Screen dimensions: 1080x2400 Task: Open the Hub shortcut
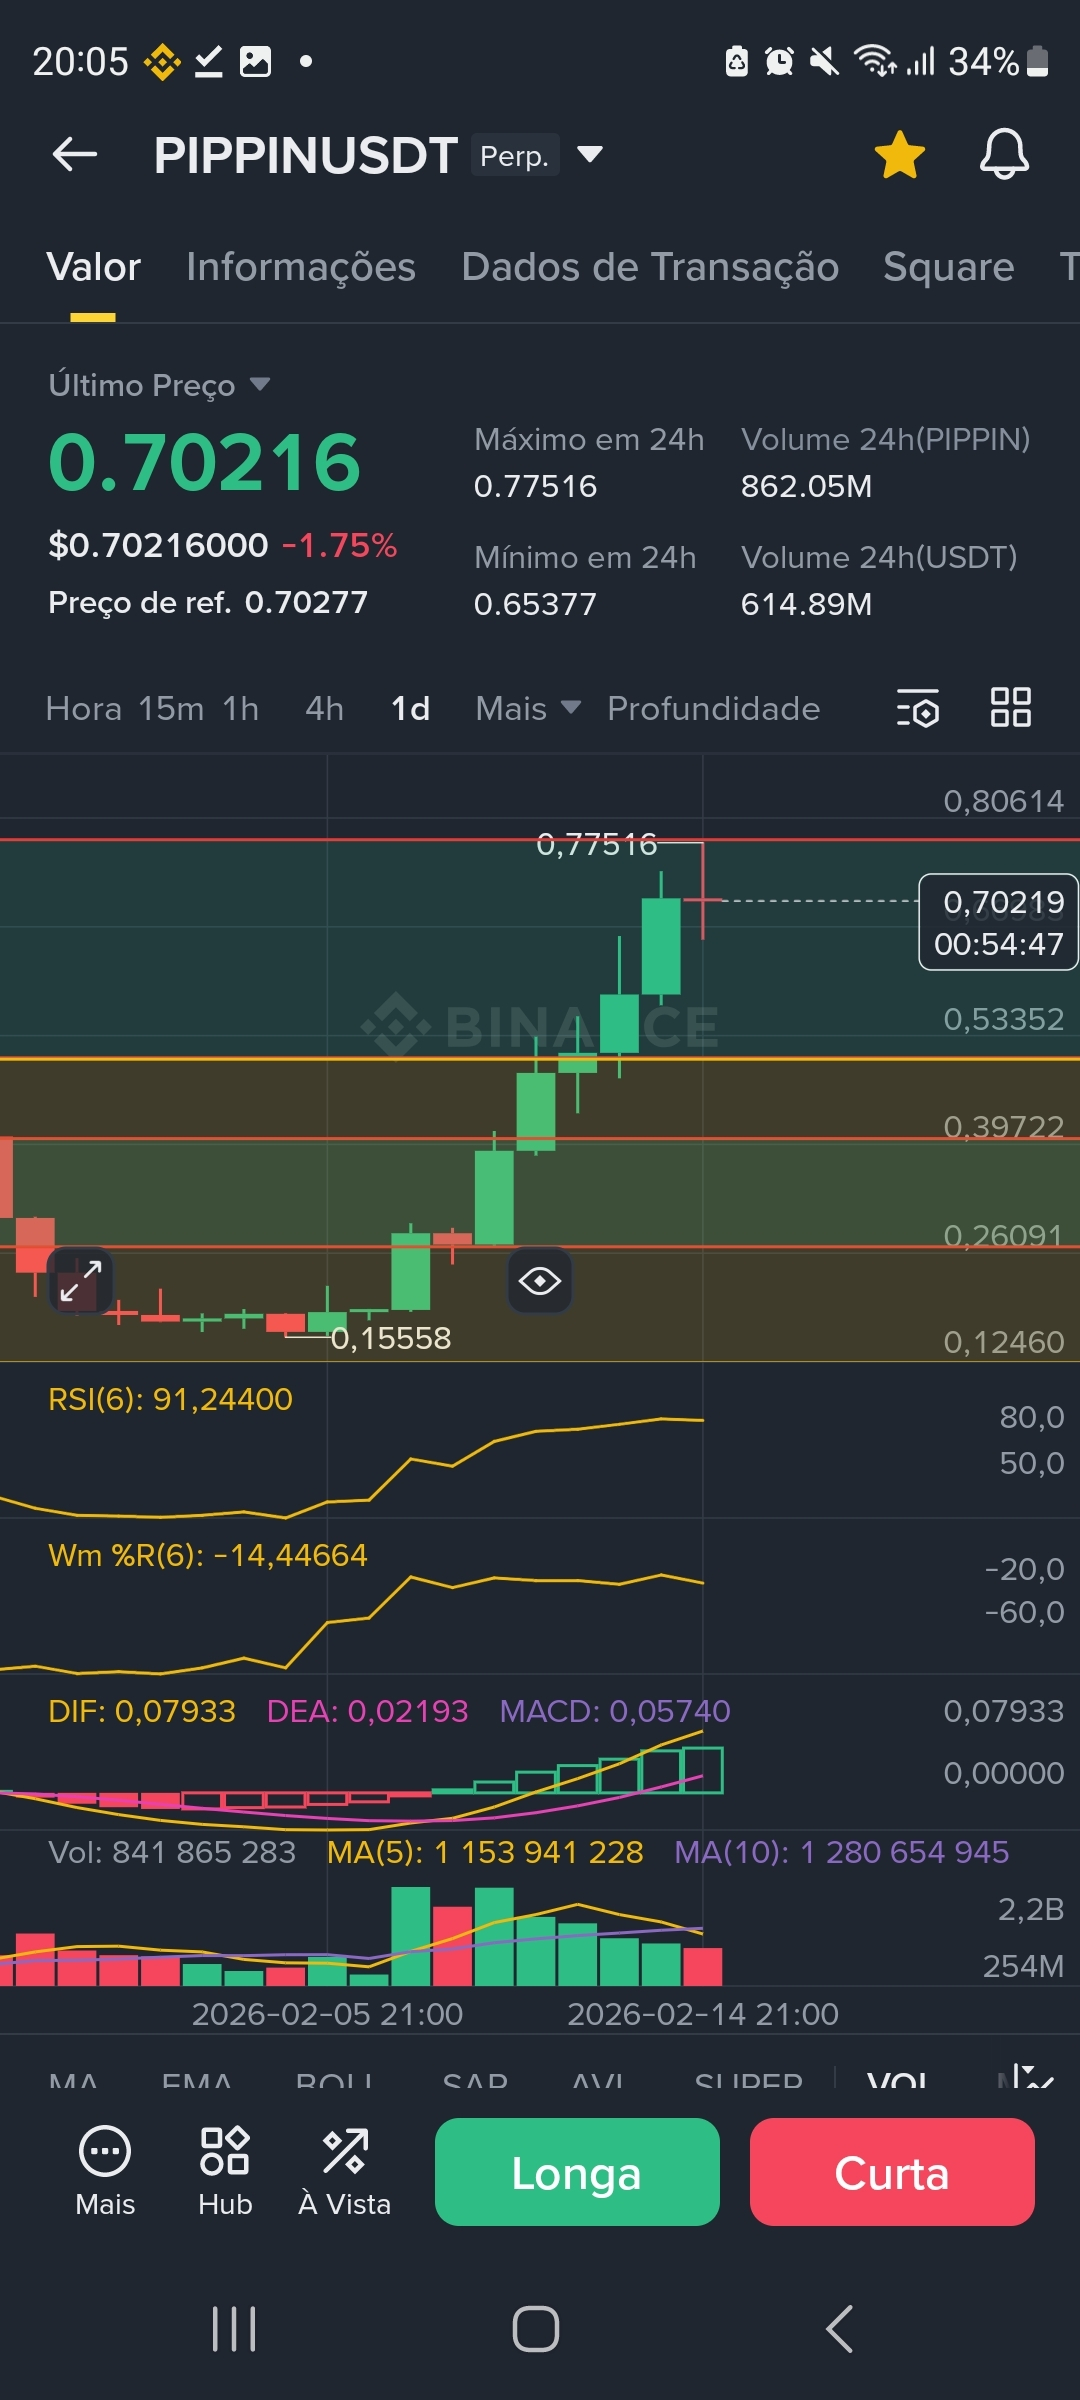tap(225, 2171)
